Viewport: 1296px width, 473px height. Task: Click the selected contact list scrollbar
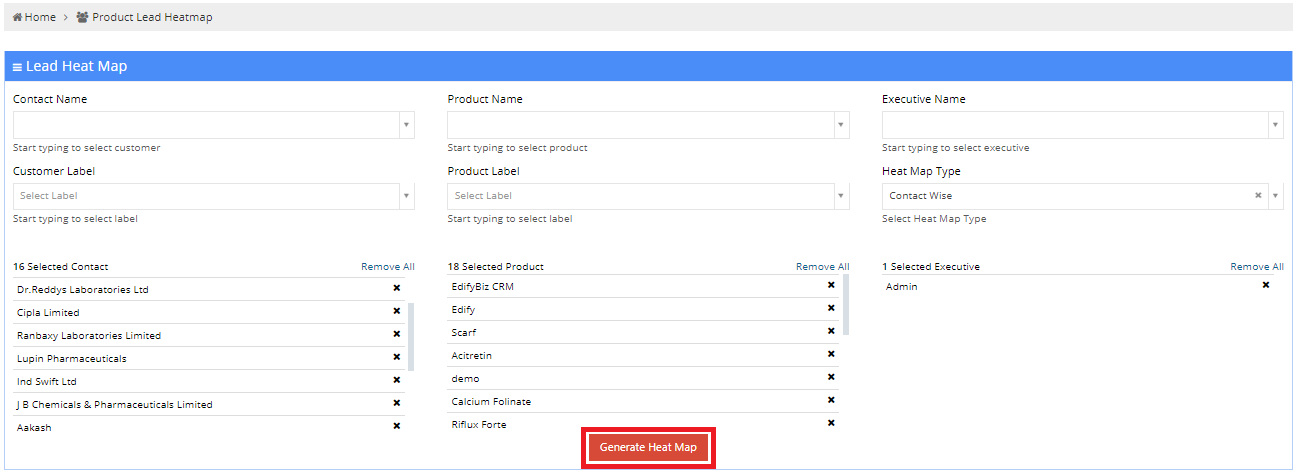coord(411,335)
